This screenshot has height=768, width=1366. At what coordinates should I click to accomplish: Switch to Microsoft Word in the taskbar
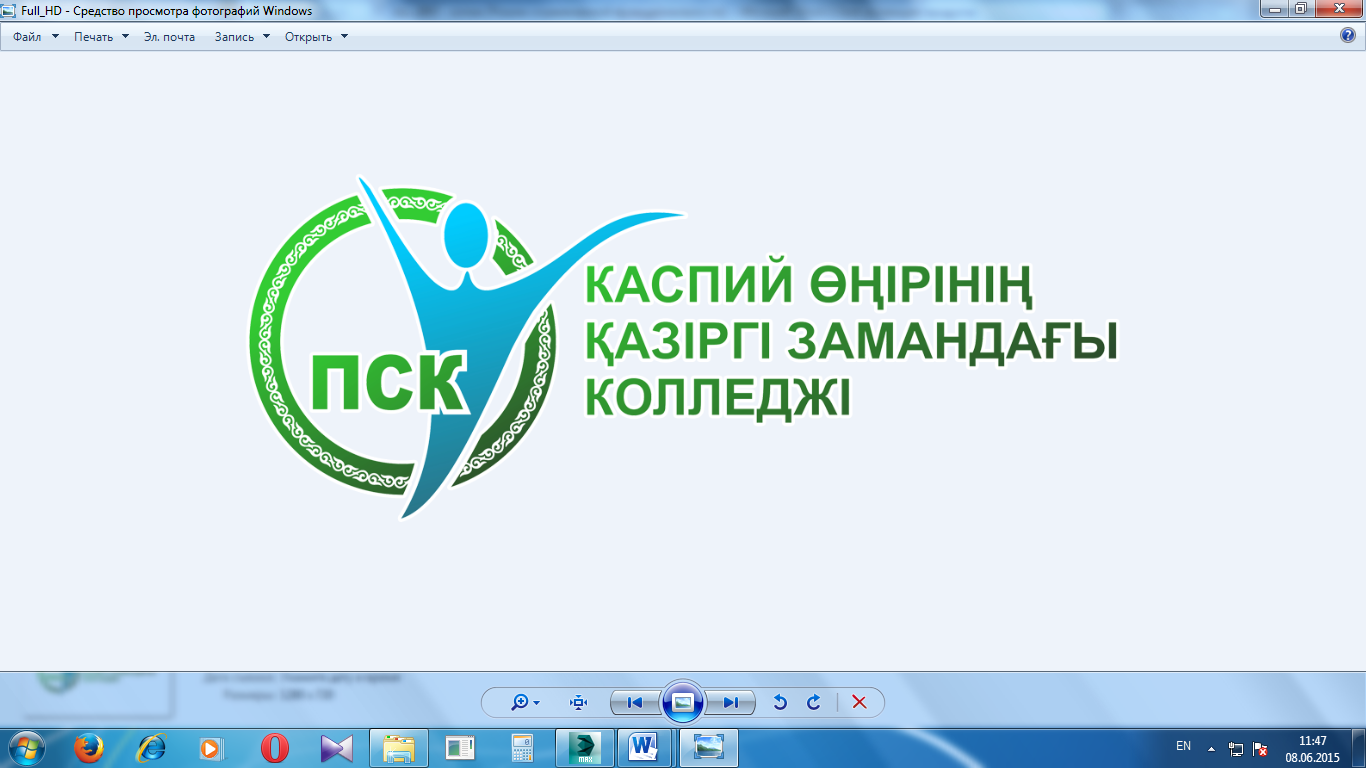(647, 748)
